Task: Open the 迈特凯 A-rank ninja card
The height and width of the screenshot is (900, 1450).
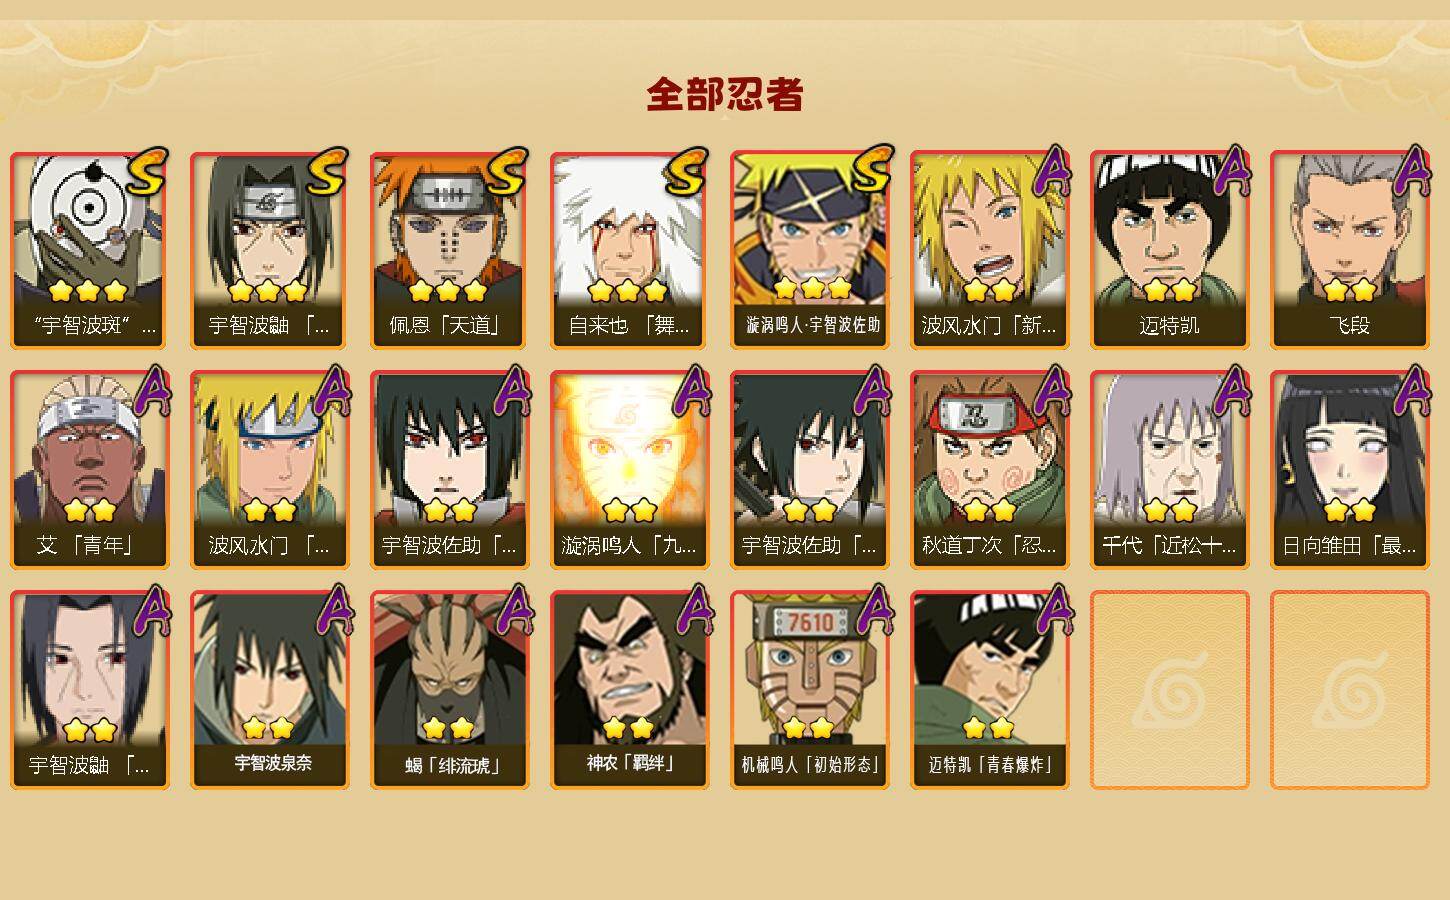Action: (x=1169, y=250)
